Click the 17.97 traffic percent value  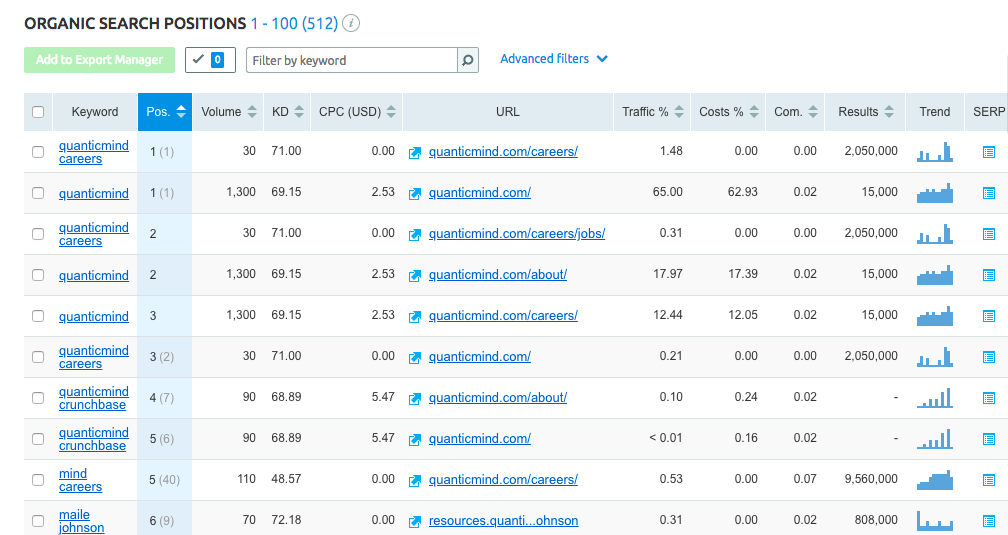point(668,274)
